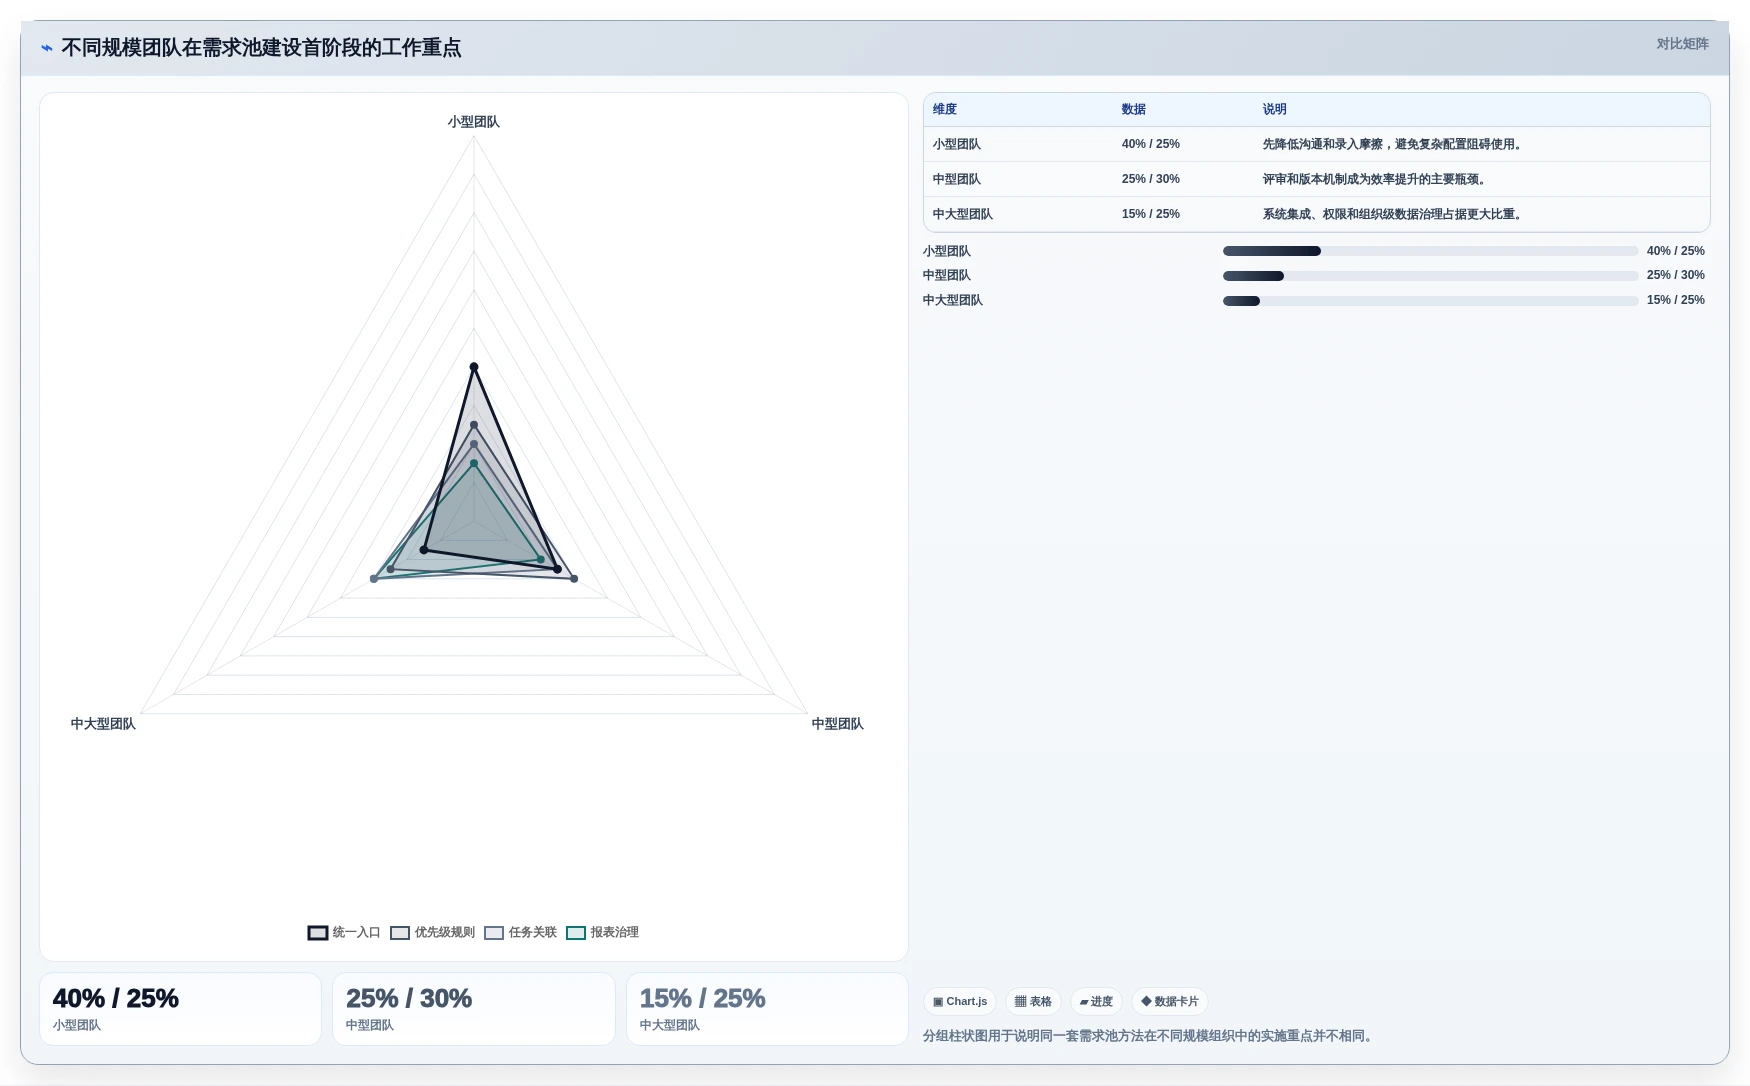
Task: Click the 40% / 25% progress value label
Action: click(1676, 251)
